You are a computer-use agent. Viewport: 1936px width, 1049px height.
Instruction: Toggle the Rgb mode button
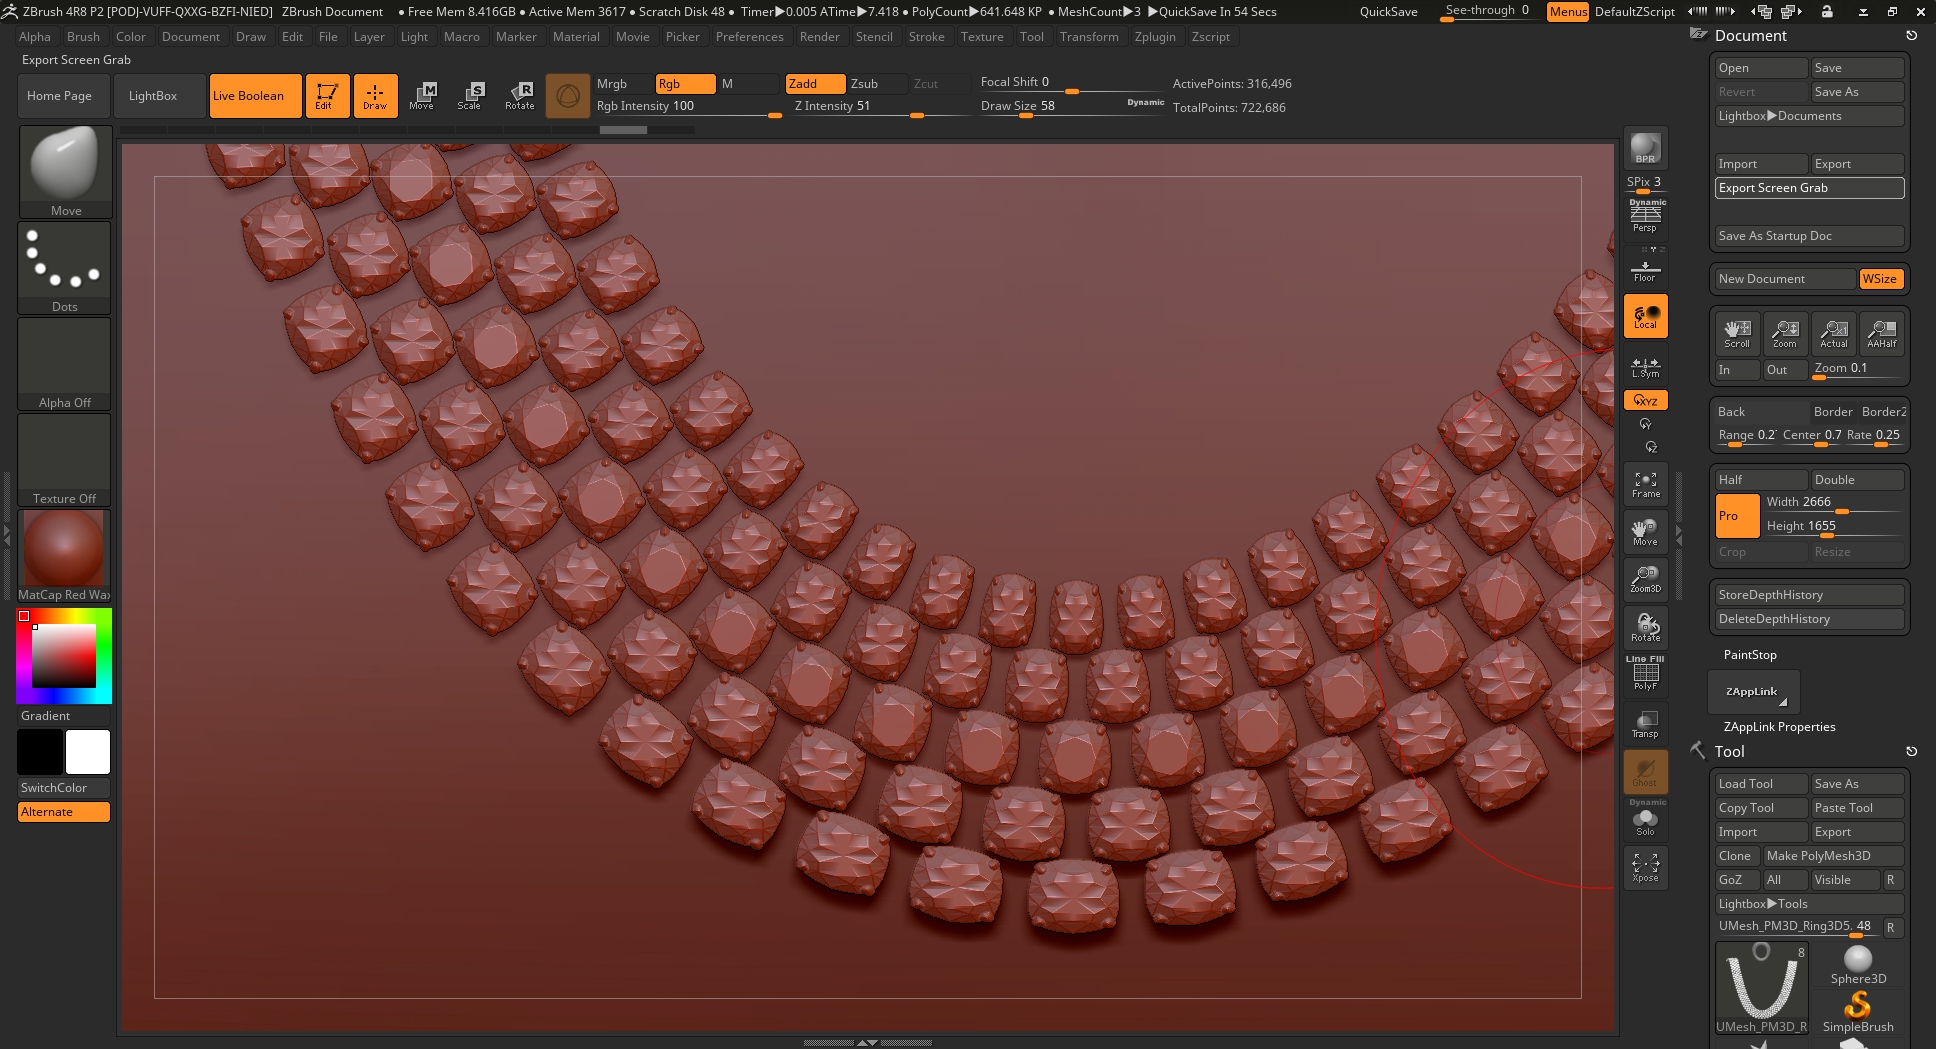pos(685,84)
